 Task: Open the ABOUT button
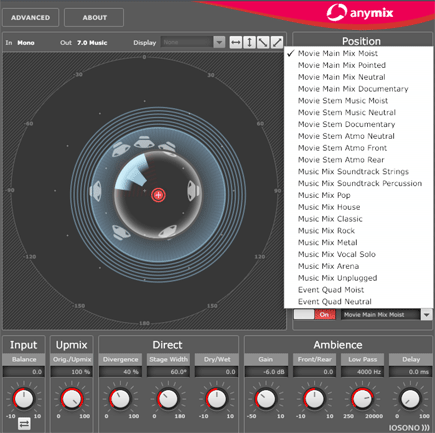[94, 18]
